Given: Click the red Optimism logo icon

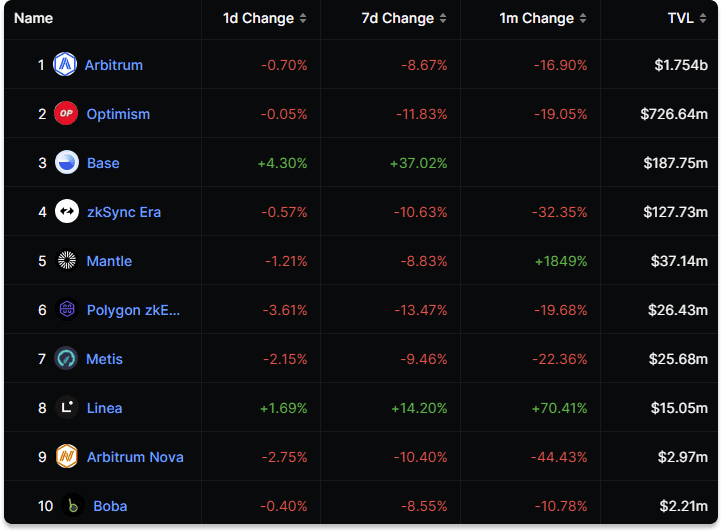Looking at the screenshot, I should click(x=66, y=114).
